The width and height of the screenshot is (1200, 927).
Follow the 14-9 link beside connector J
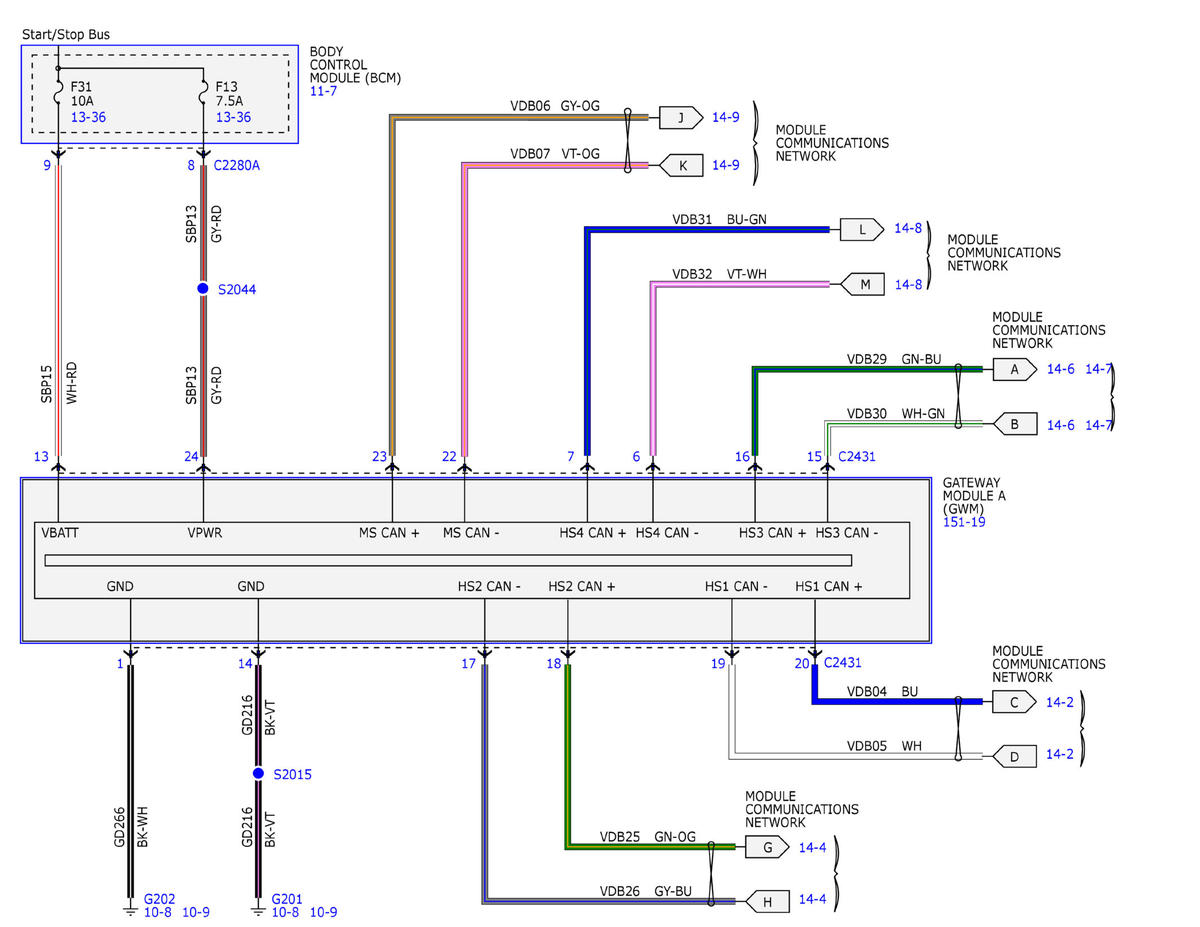point(725,118)
